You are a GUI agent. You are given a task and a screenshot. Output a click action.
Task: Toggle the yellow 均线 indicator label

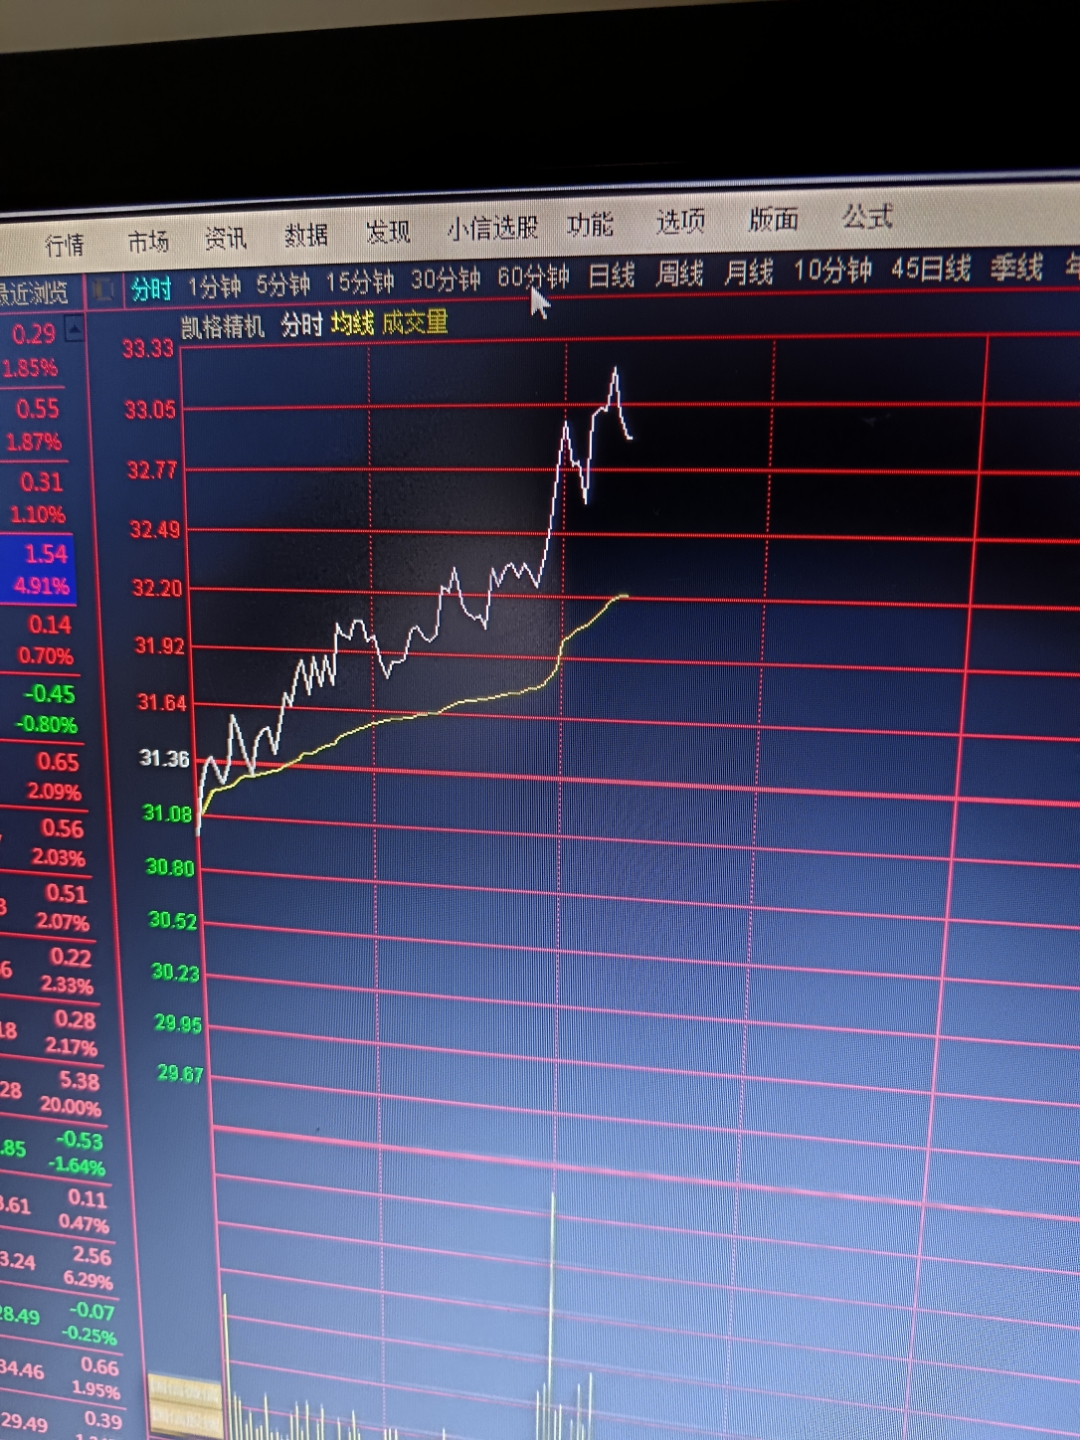tap(352, 323)
